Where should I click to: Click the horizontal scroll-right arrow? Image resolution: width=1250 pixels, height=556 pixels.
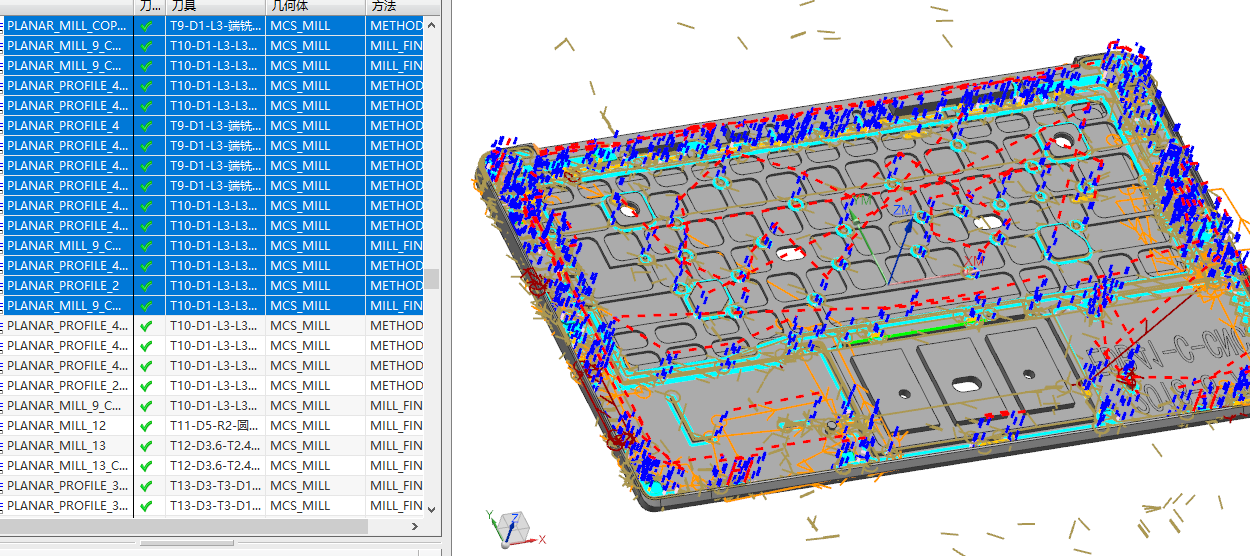416,525
